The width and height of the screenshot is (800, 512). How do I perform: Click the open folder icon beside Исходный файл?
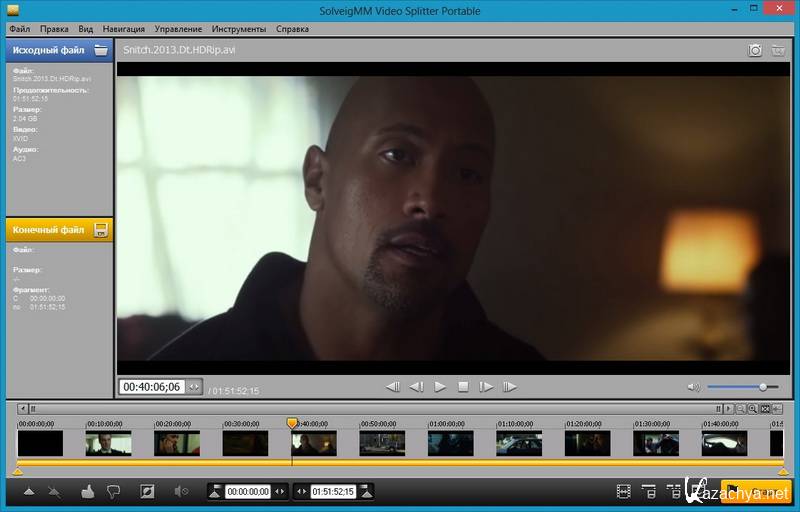(x=101, y=49)
